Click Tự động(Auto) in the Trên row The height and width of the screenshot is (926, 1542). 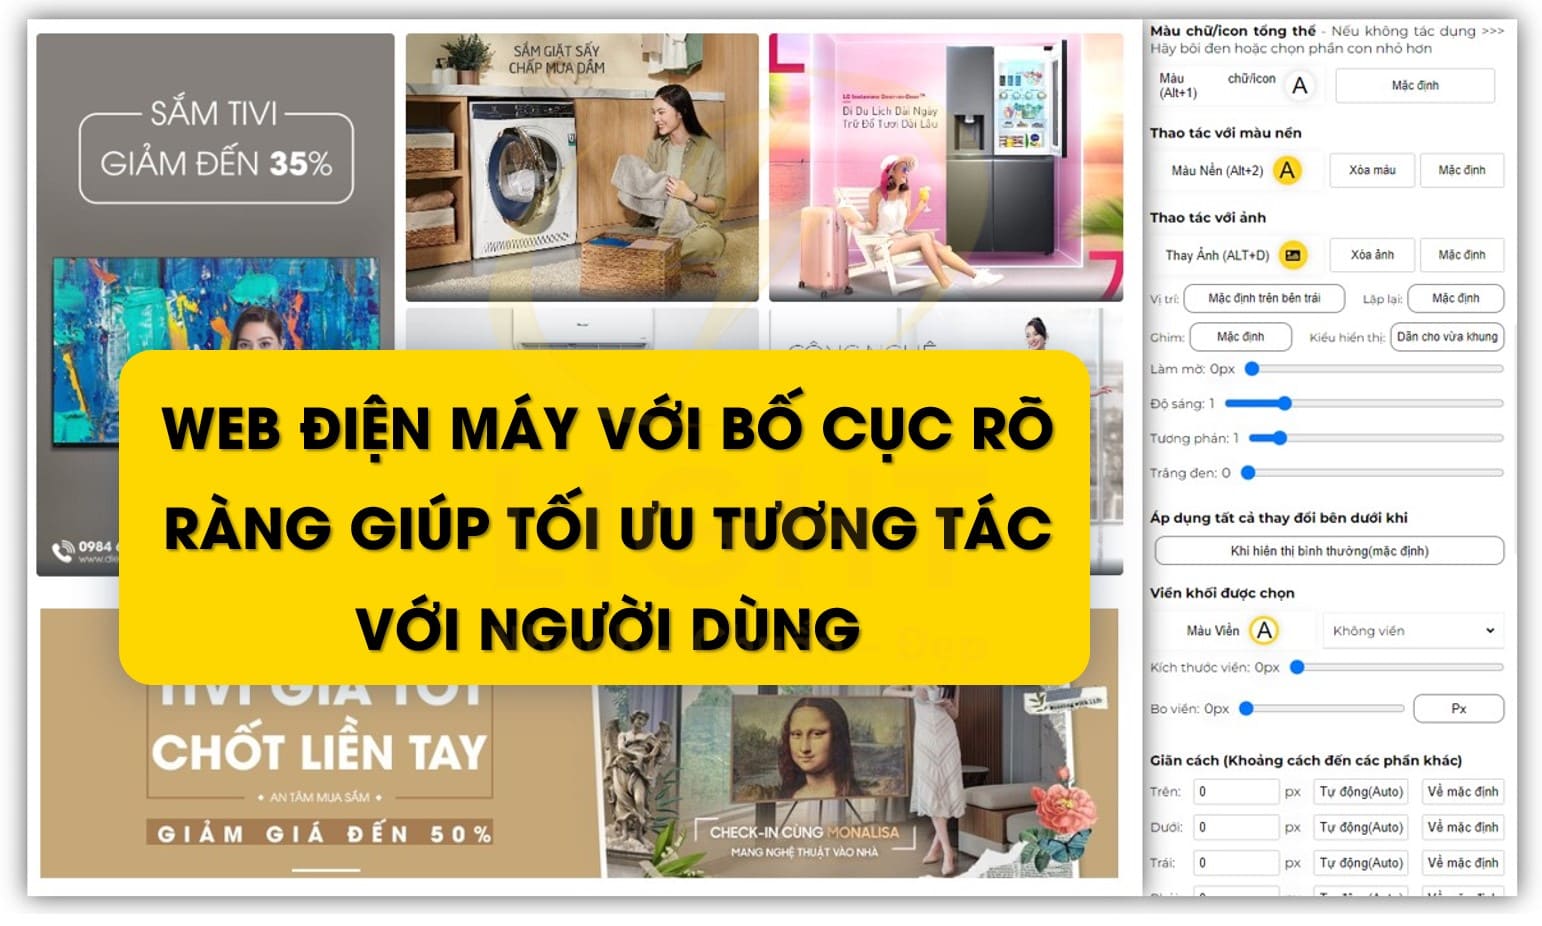[1361, 792]
